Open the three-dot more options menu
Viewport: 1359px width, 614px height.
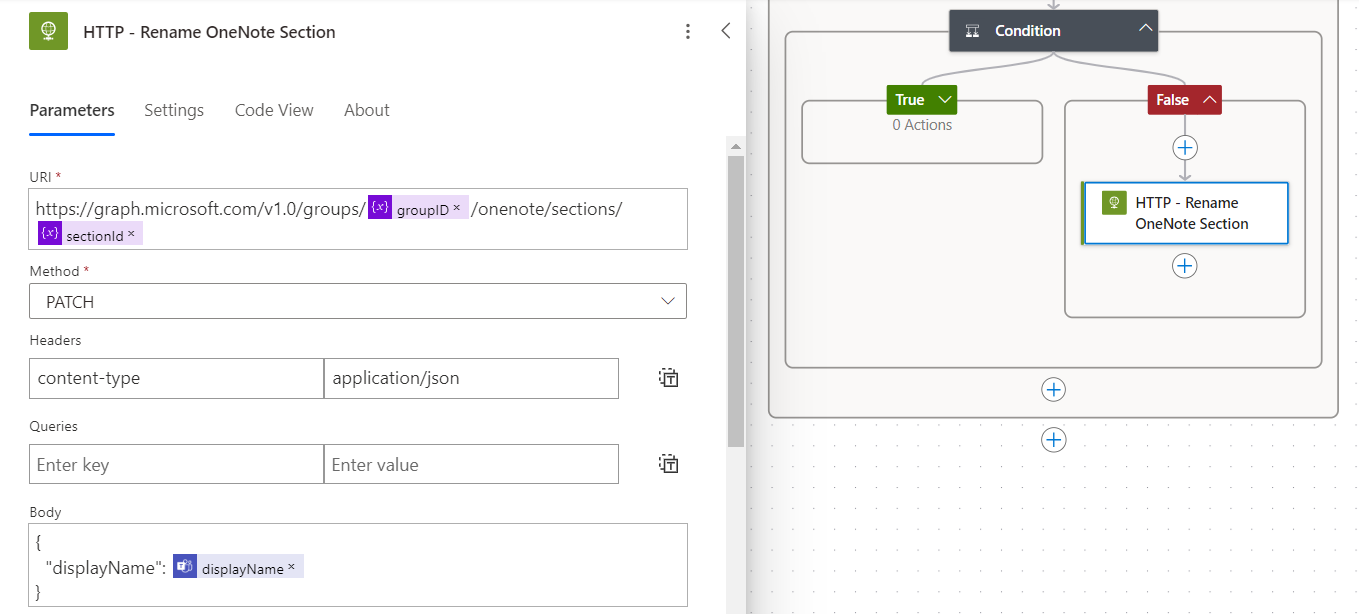pos(687,32)
